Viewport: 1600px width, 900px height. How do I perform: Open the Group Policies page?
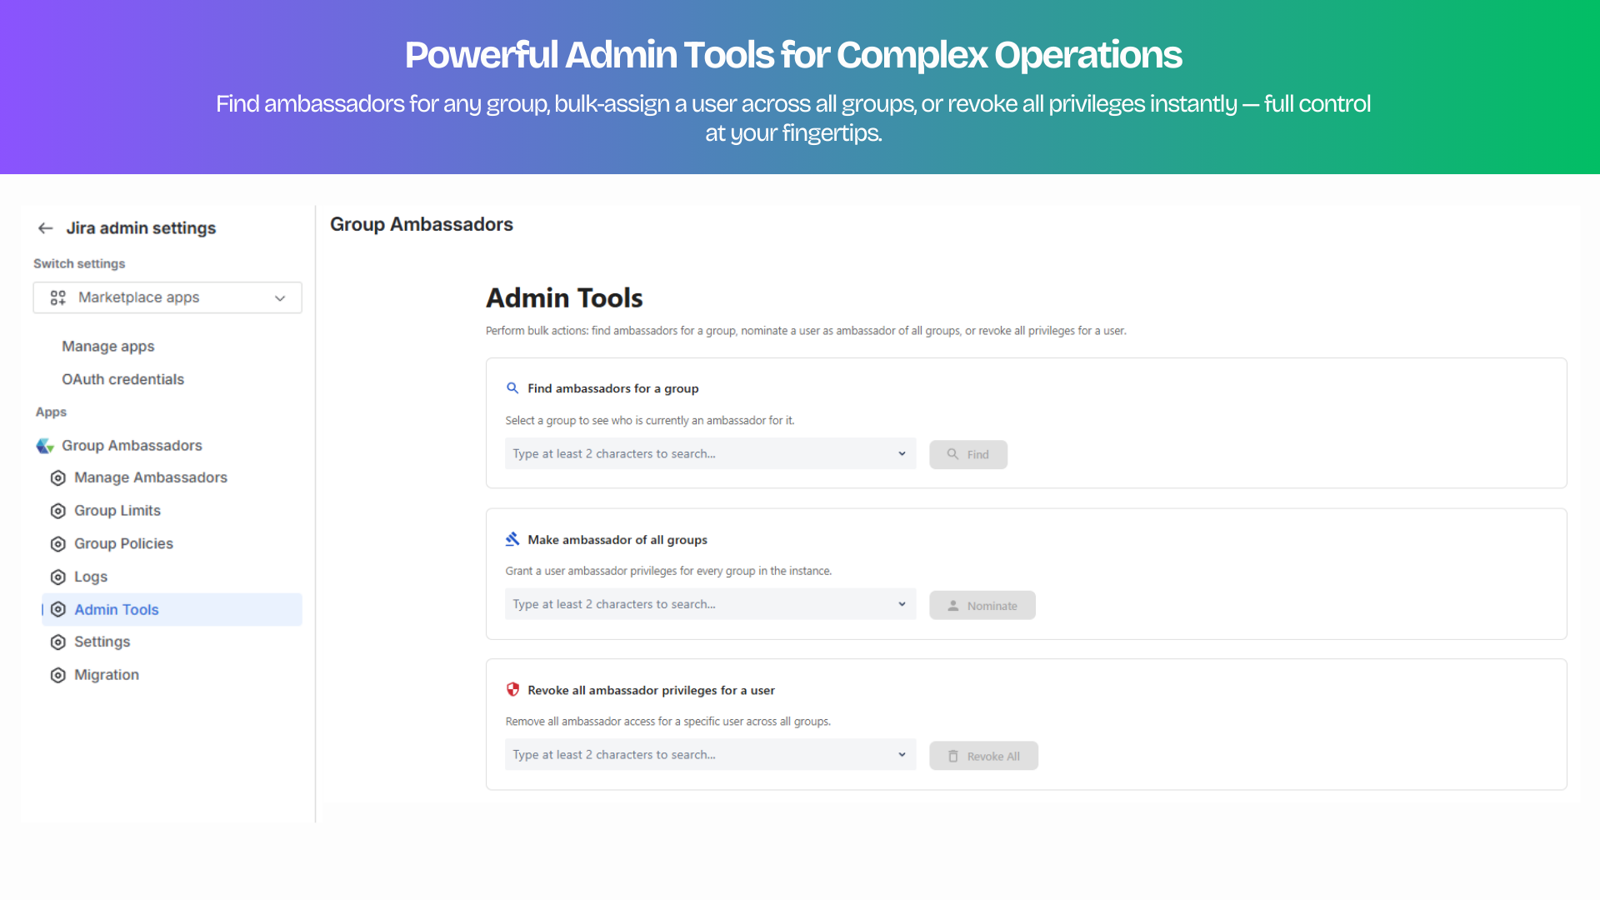(124, 543)
